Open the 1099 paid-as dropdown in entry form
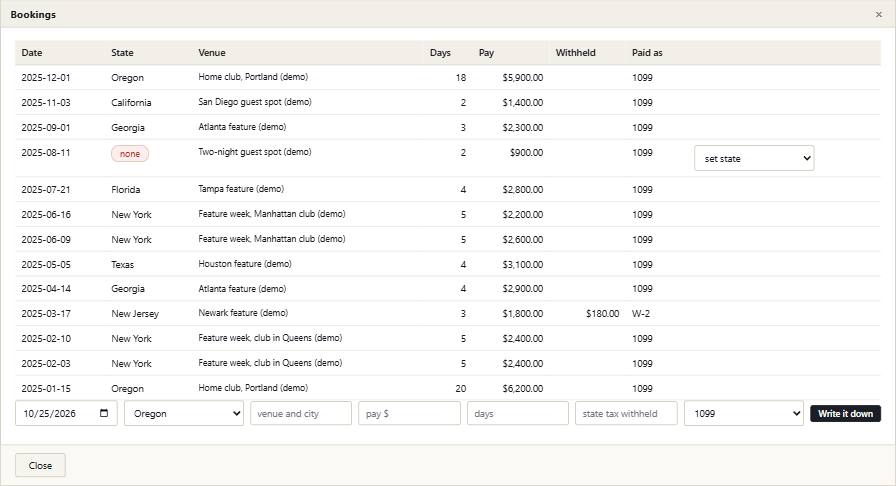896x486 pixels. [744, 413]
